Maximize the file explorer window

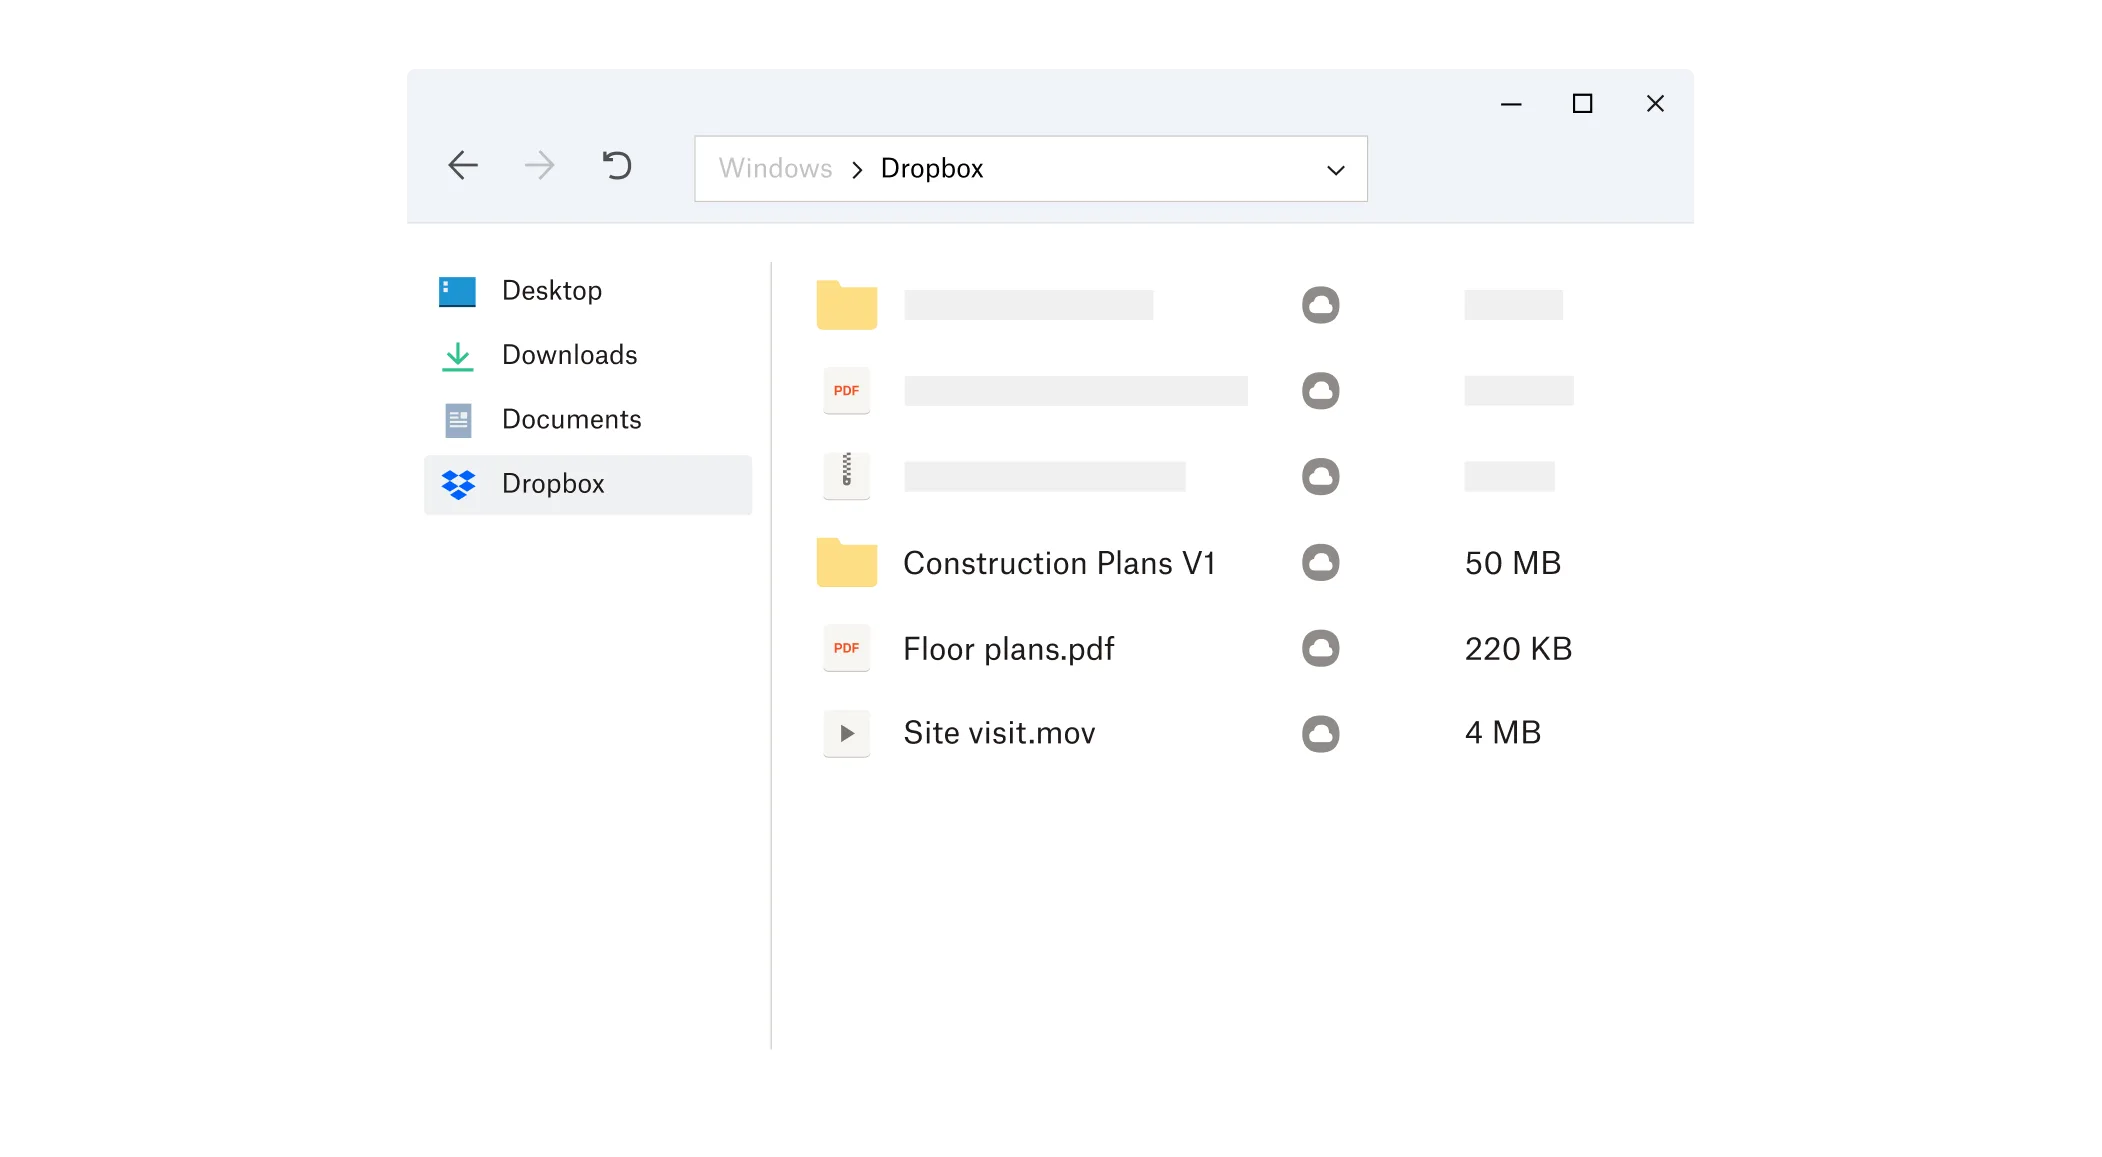(x=1582, y=104)
